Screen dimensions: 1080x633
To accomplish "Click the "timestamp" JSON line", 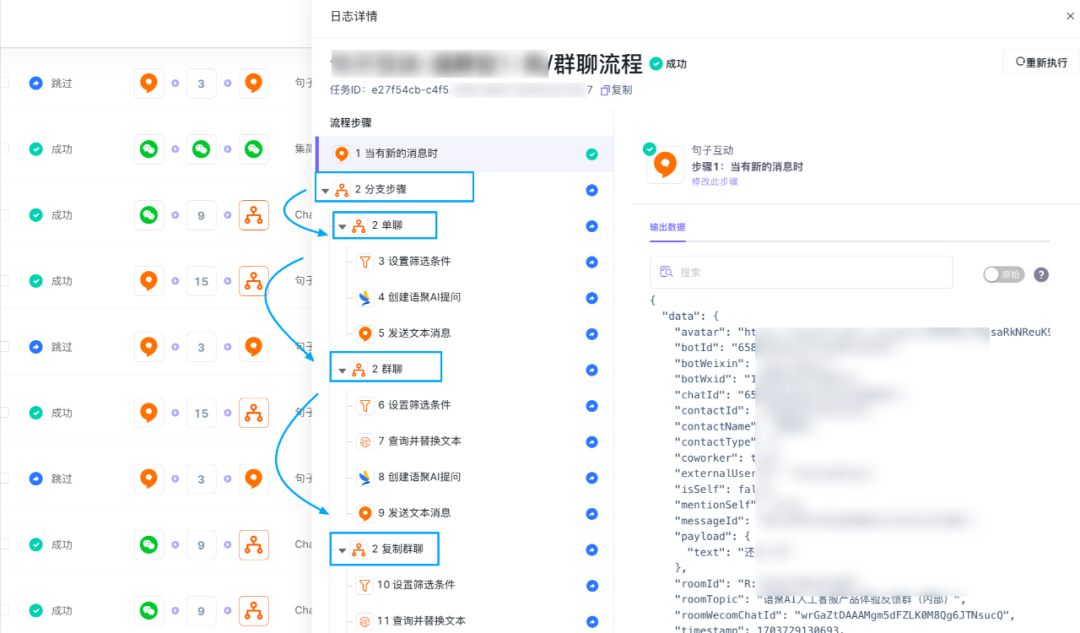I will (x=759, y=629).
